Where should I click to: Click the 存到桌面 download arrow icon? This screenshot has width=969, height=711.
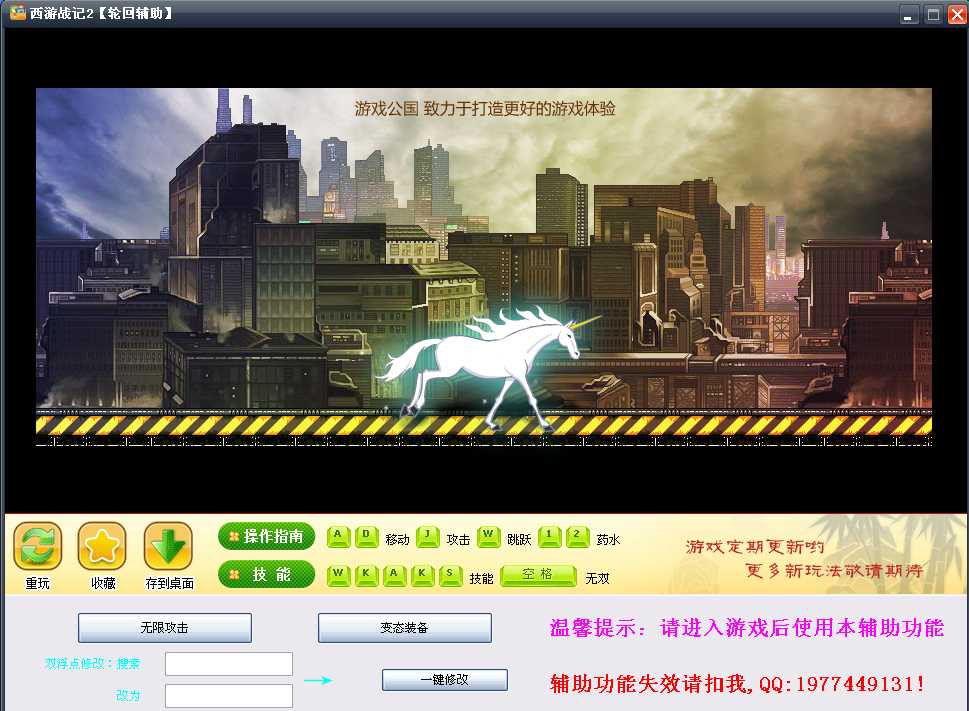pos(168,546)
